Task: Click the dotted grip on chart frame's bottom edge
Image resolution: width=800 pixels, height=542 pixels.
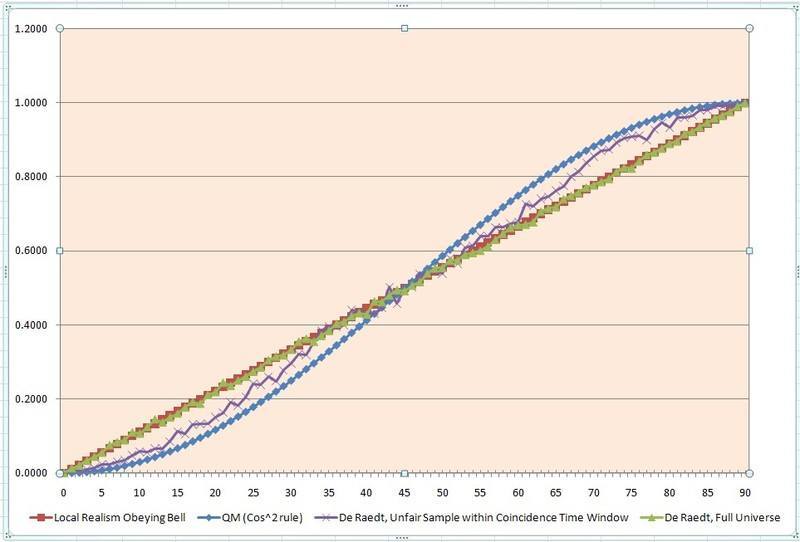Action: coord(402,537)
